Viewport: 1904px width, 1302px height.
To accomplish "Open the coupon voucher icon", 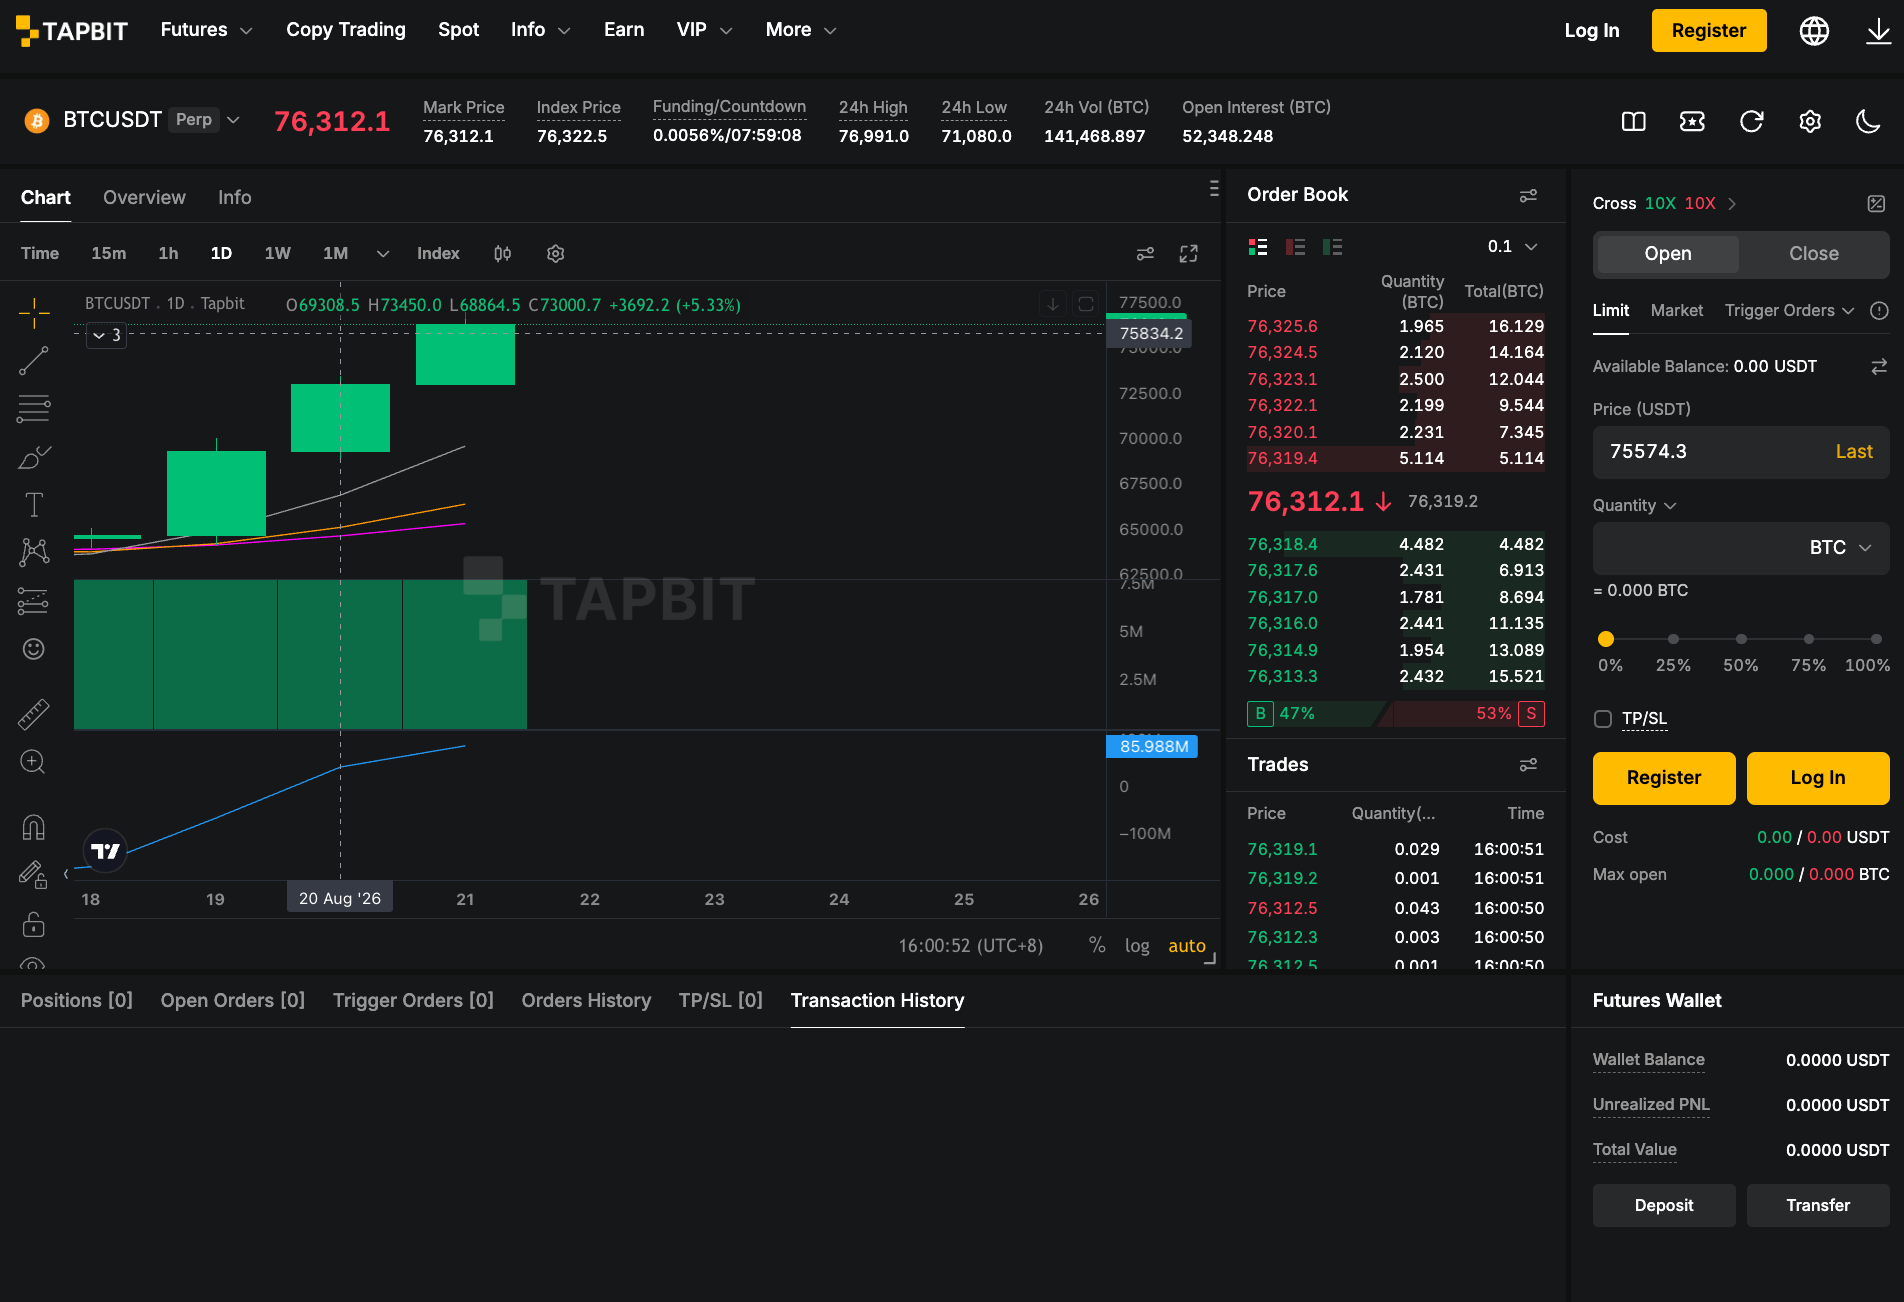I will [1692, 122].
